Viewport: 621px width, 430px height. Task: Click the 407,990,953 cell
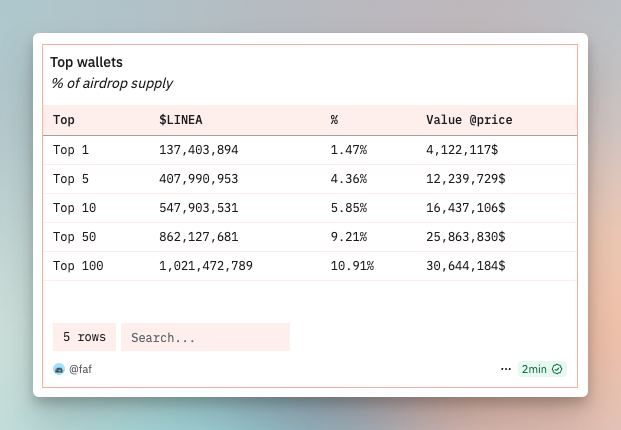[x=198, y=179]
